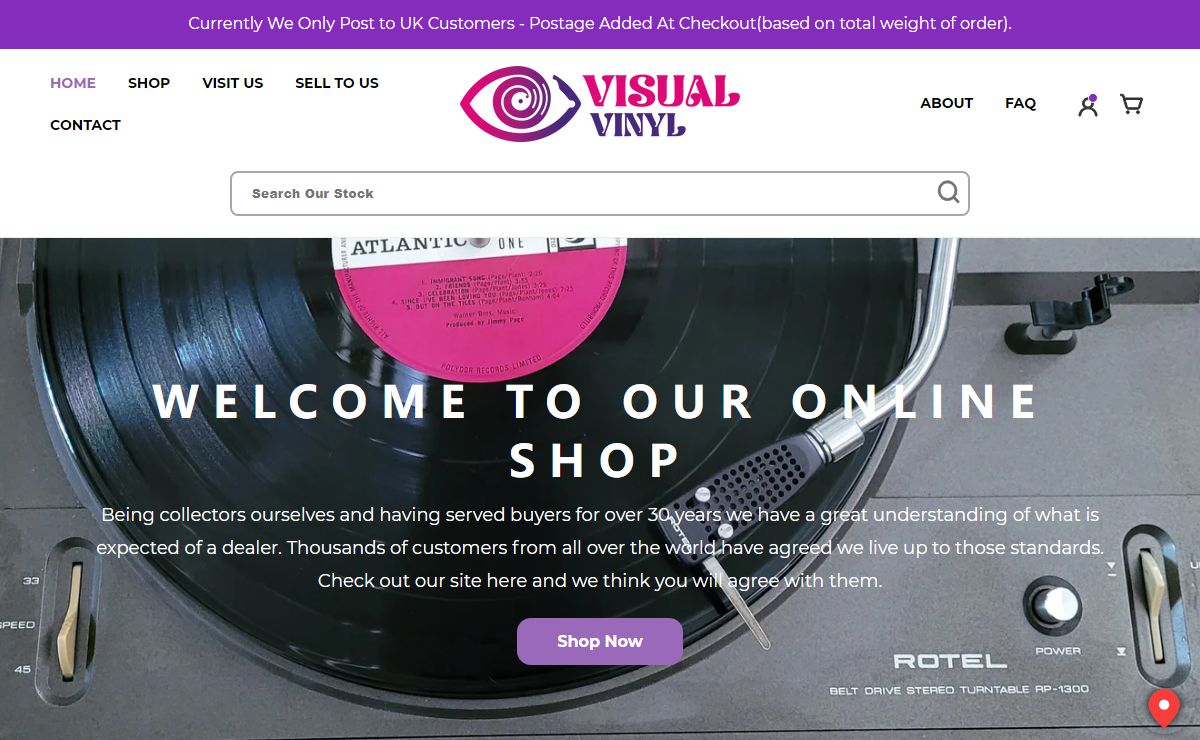Click the magnifying glass search icon

tap(948, 192)
